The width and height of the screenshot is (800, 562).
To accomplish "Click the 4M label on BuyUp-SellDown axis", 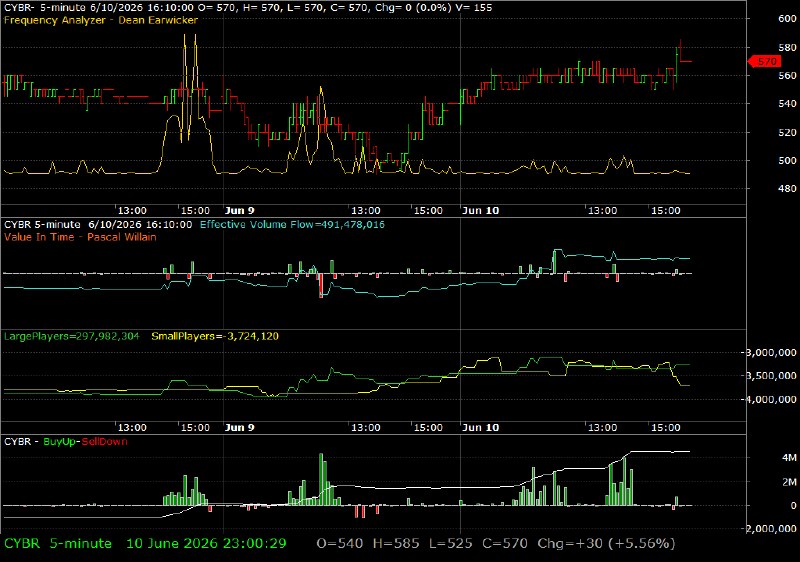I will pyautogui.click(x=789, y=458).
